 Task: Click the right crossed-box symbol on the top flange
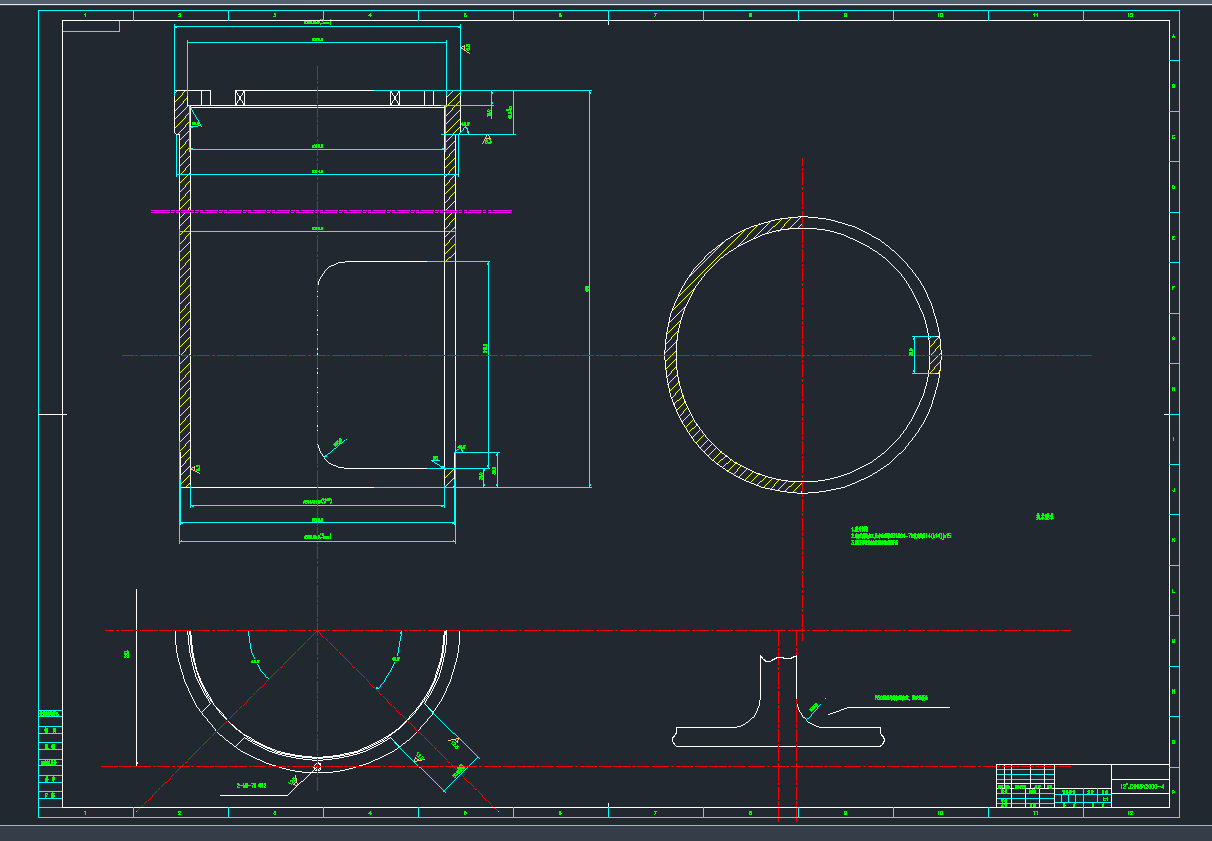(394, 97)
